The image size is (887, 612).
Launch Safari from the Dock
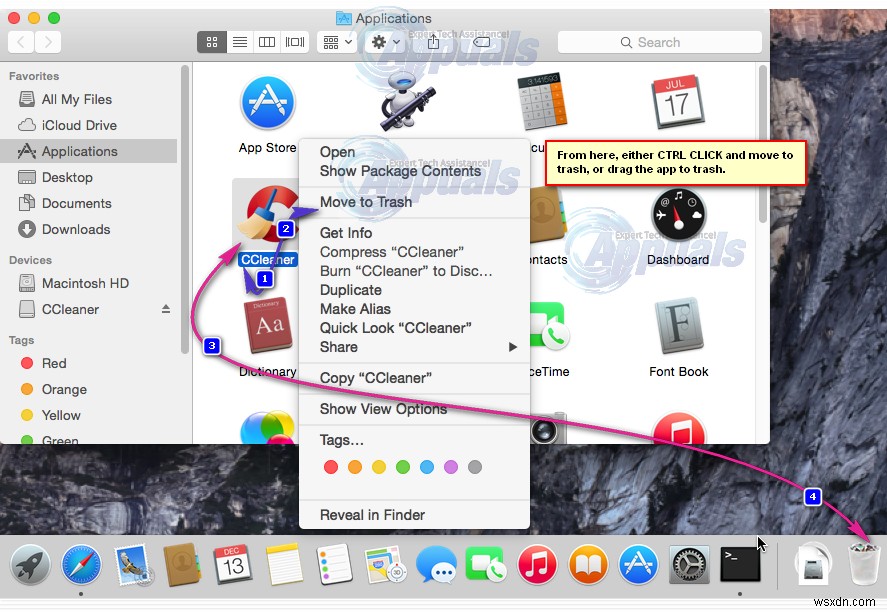(81, 565)
